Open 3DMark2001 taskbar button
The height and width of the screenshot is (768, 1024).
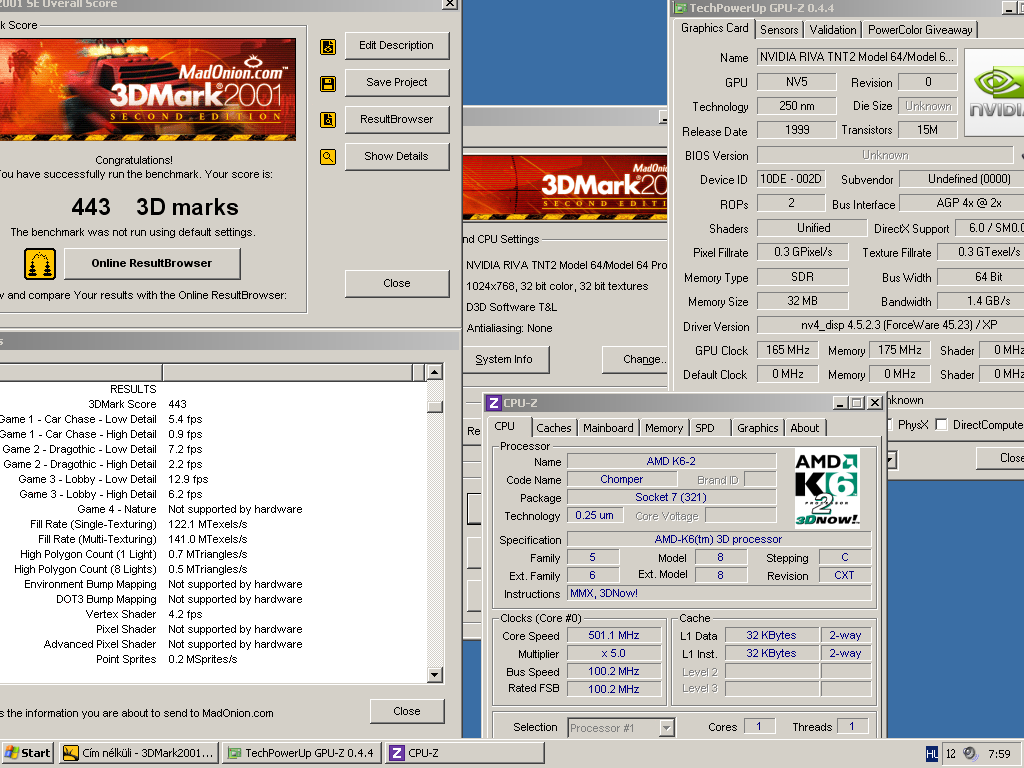click(x=138, y=753)
